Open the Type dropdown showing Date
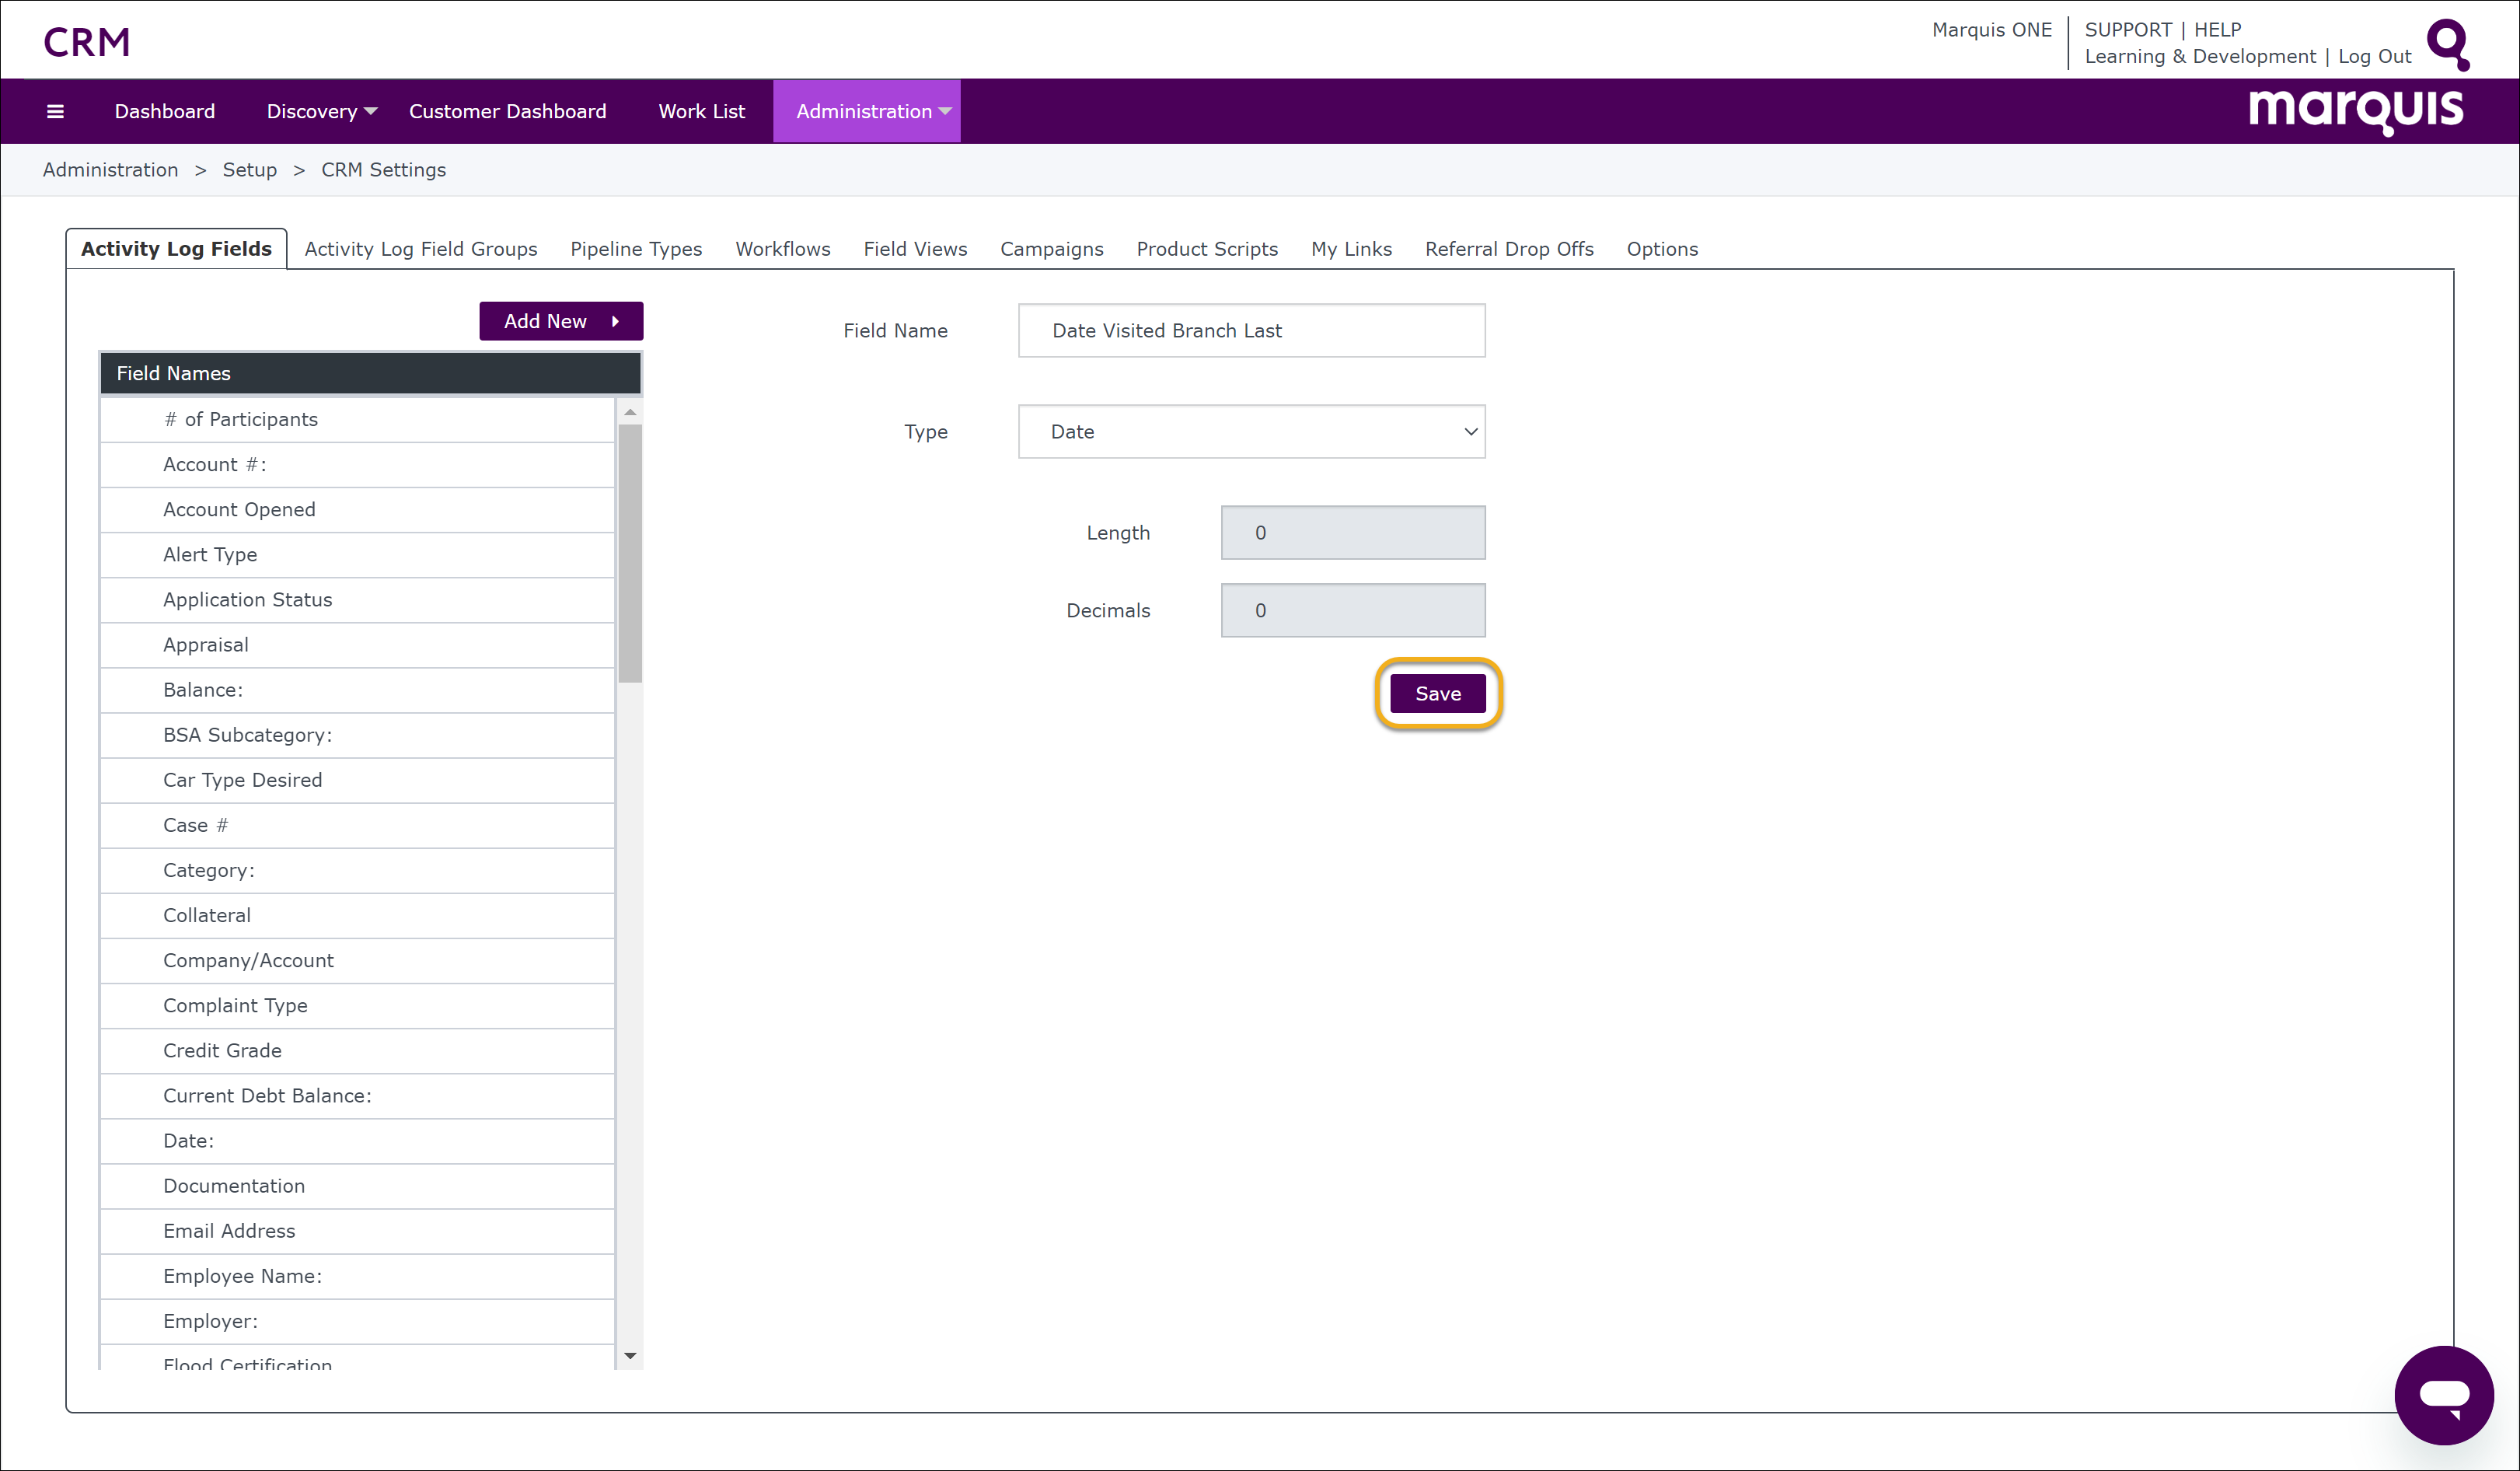Image resolution: width=2520 pixels, height=1471 pixels. [x=1251, y=432]
